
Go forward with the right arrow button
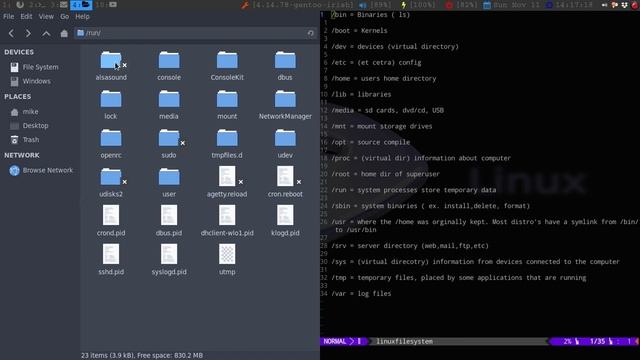(28, 33)
